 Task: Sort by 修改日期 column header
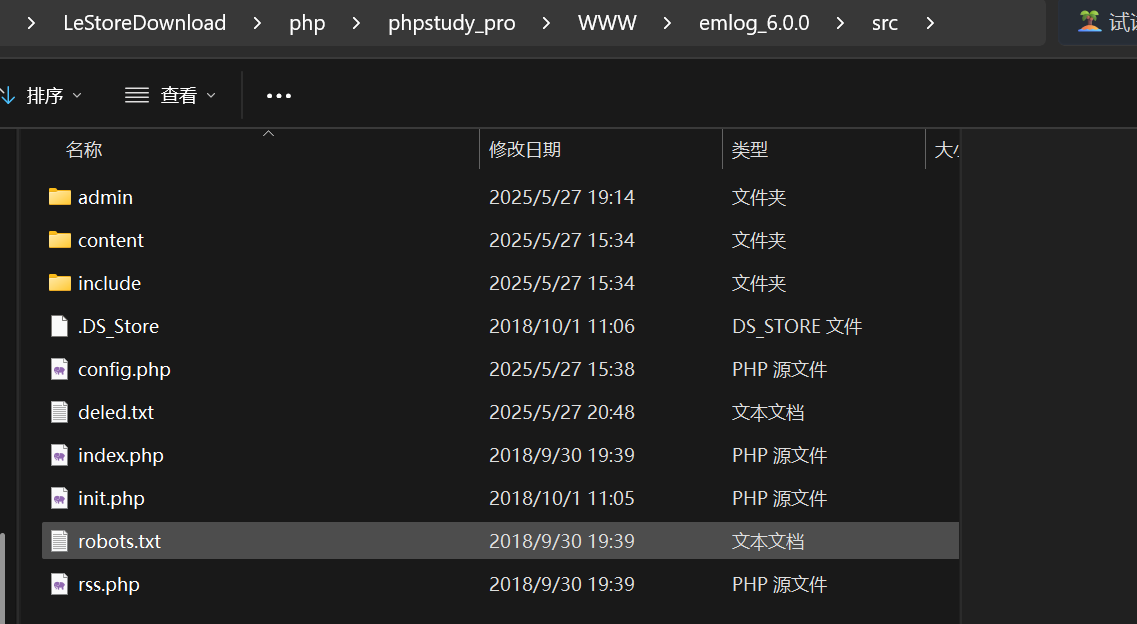[x=525, y=150]
